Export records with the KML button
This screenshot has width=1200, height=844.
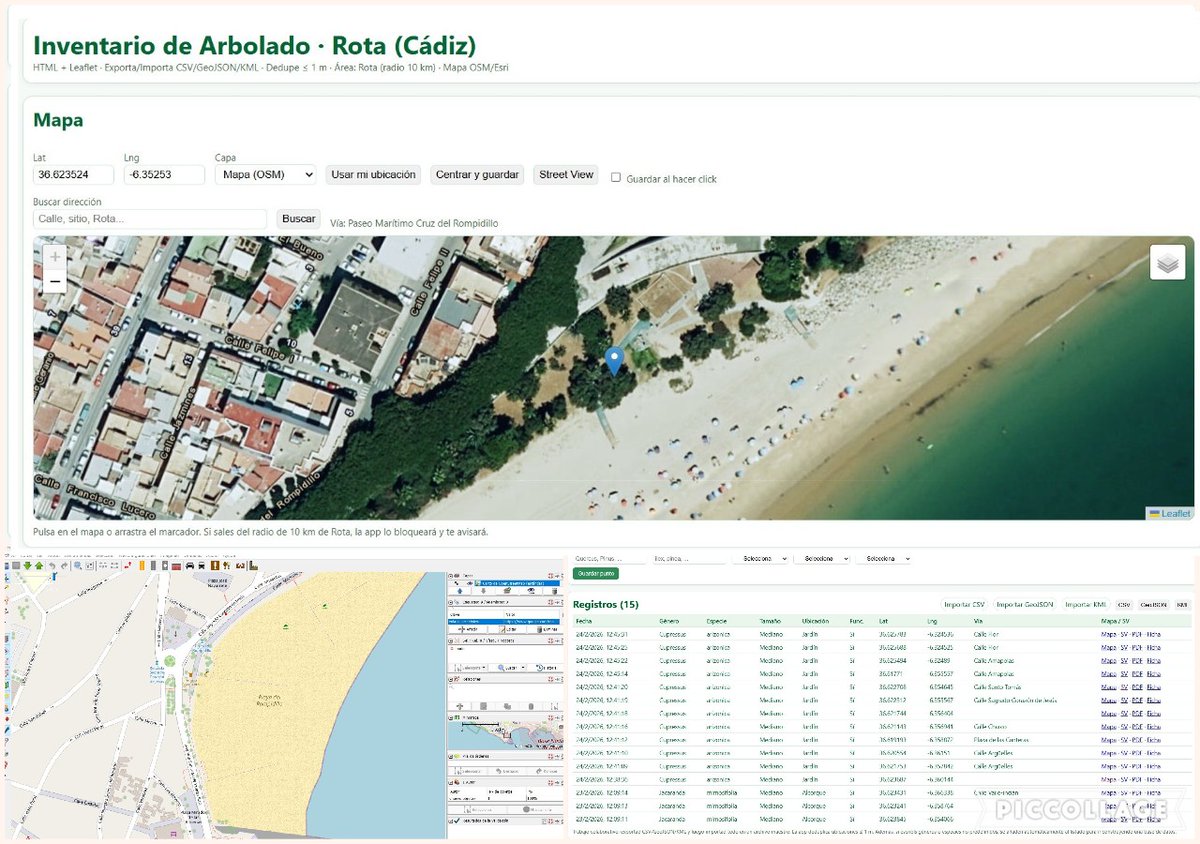click(x=1182, y=605)
